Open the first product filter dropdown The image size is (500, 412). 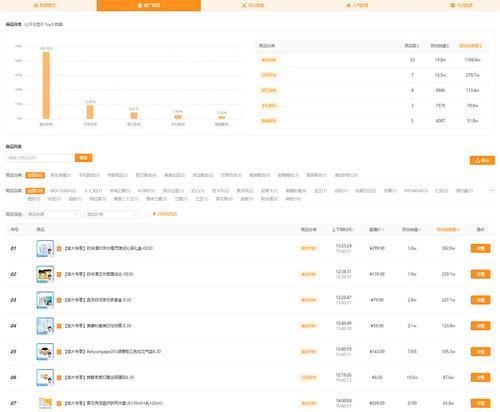[53, 214]
